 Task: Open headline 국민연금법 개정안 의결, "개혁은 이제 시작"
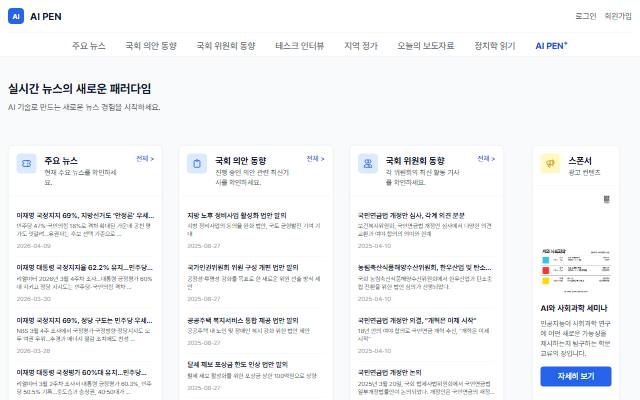click(x=417, y=320)
